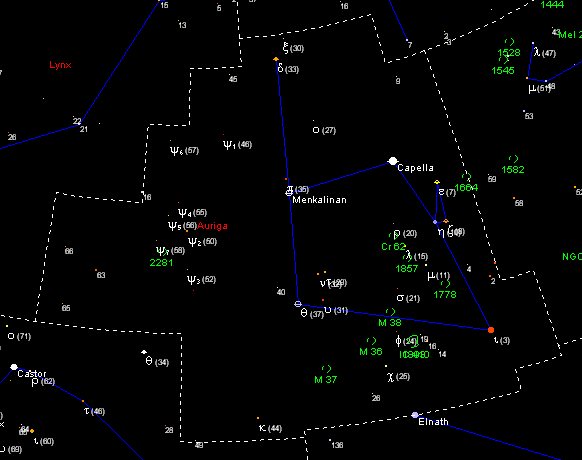Click the Capella star marker
This screenshot has width=582, height=460.
tap(393, 161)
